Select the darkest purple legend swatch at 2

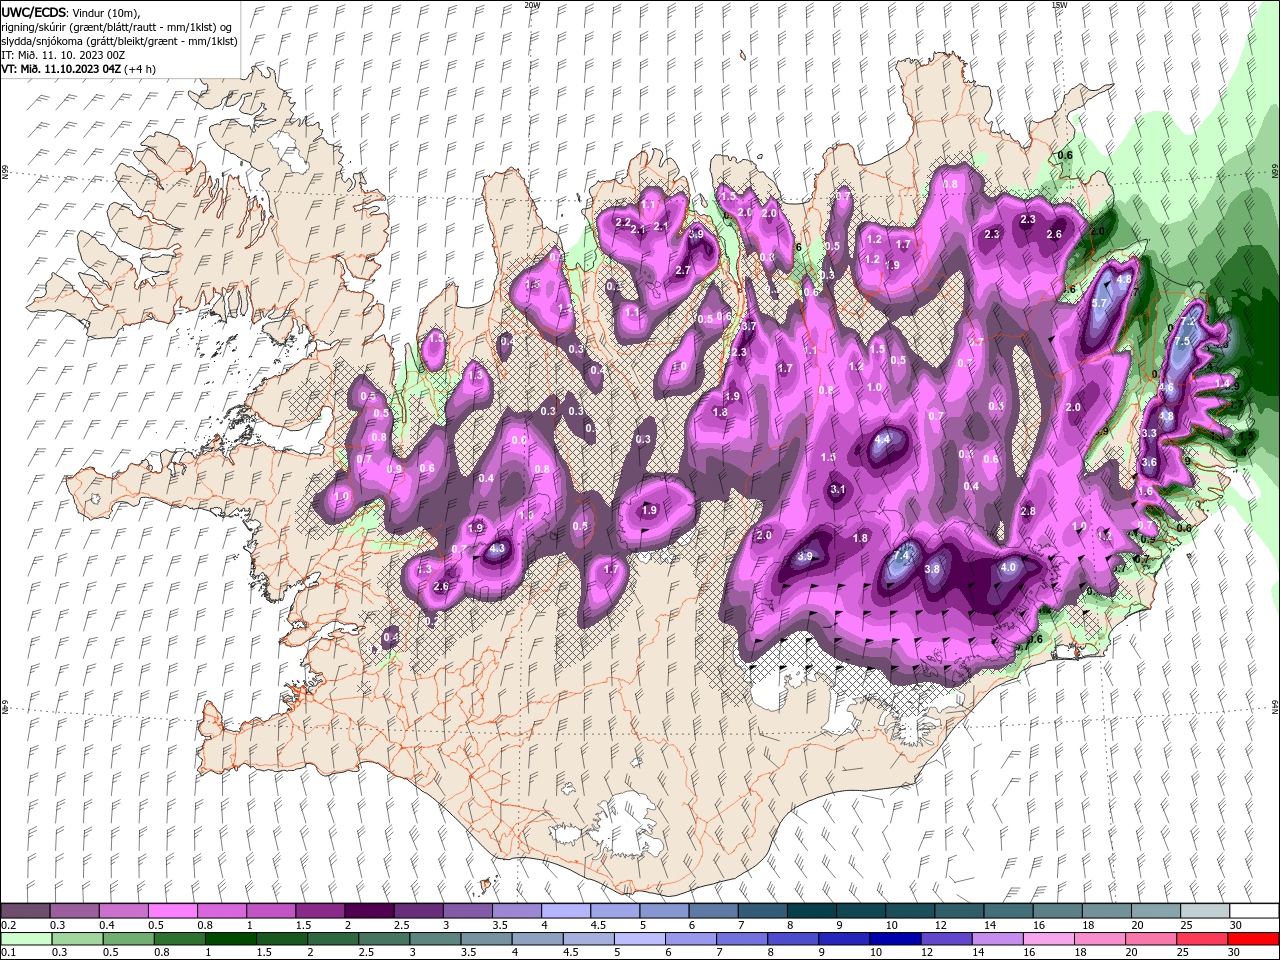[x=369, y=911]
